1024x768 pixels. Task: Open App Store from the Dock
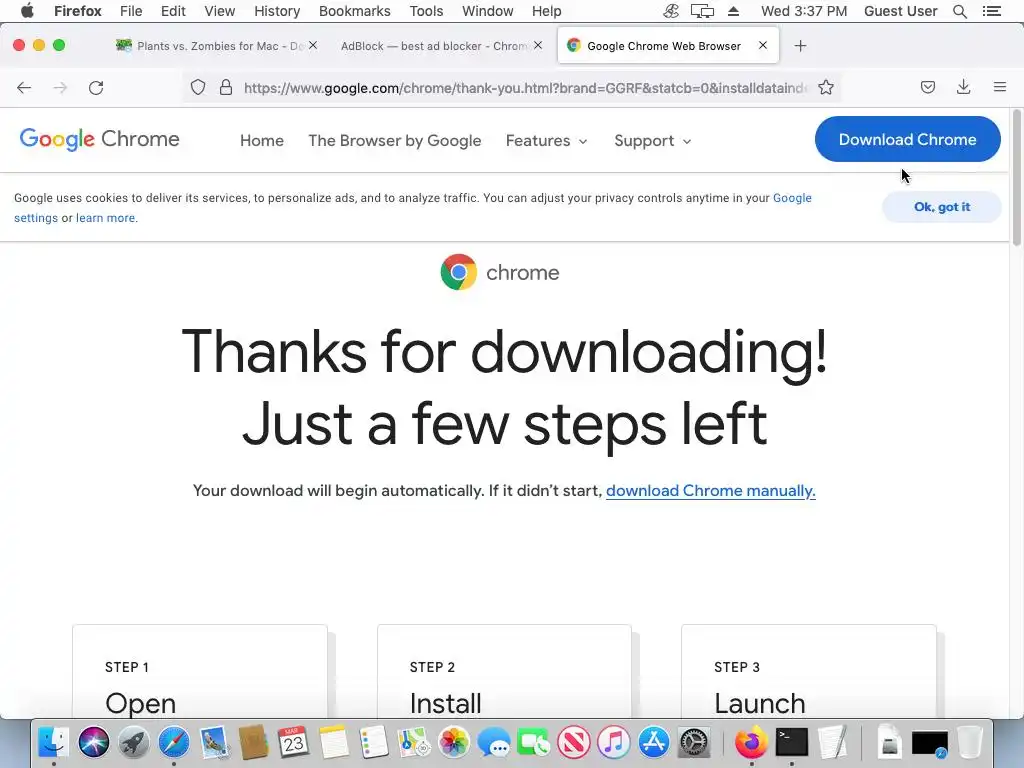(654, 743)
